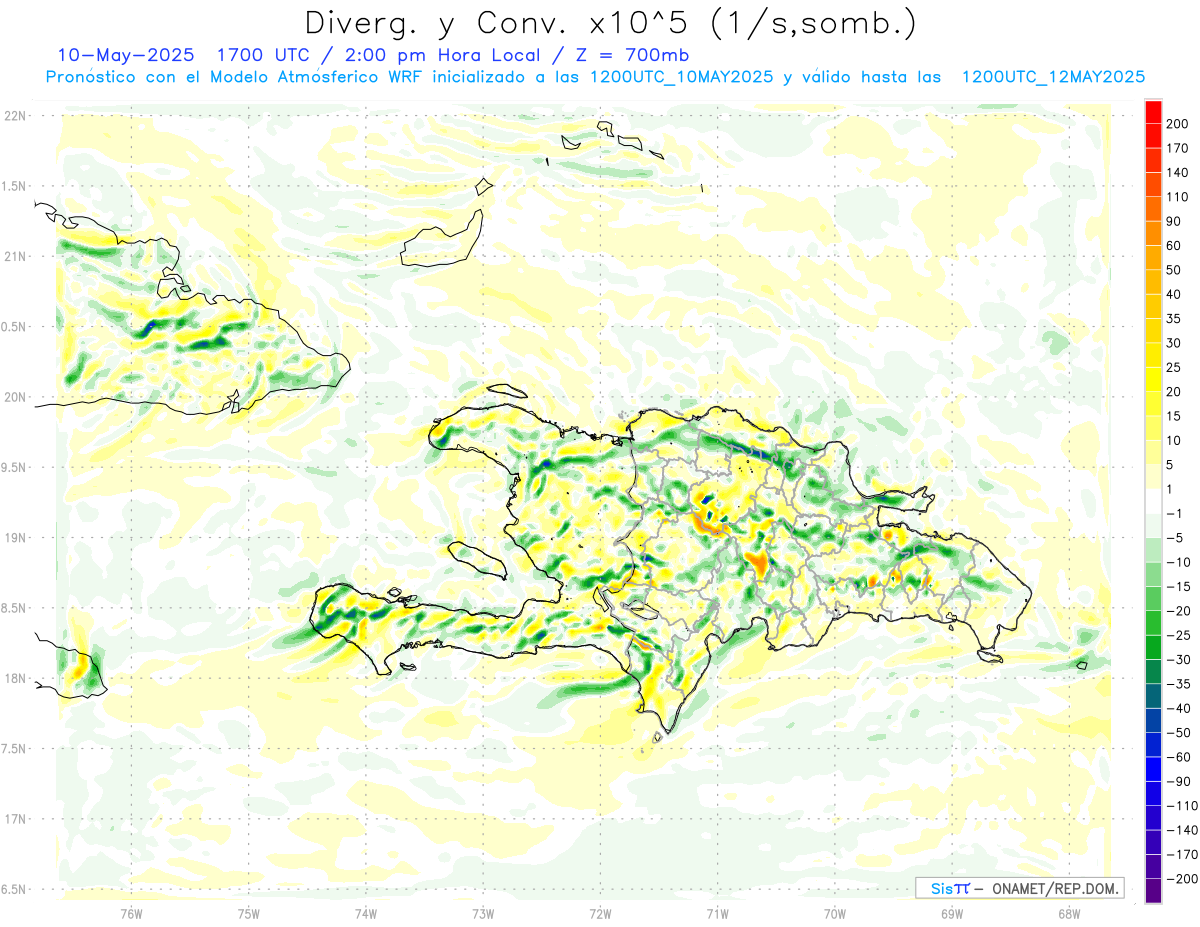1200x927 pixels.
Task: Click the latitude label "0.5N"
Action: coord(14,327)
